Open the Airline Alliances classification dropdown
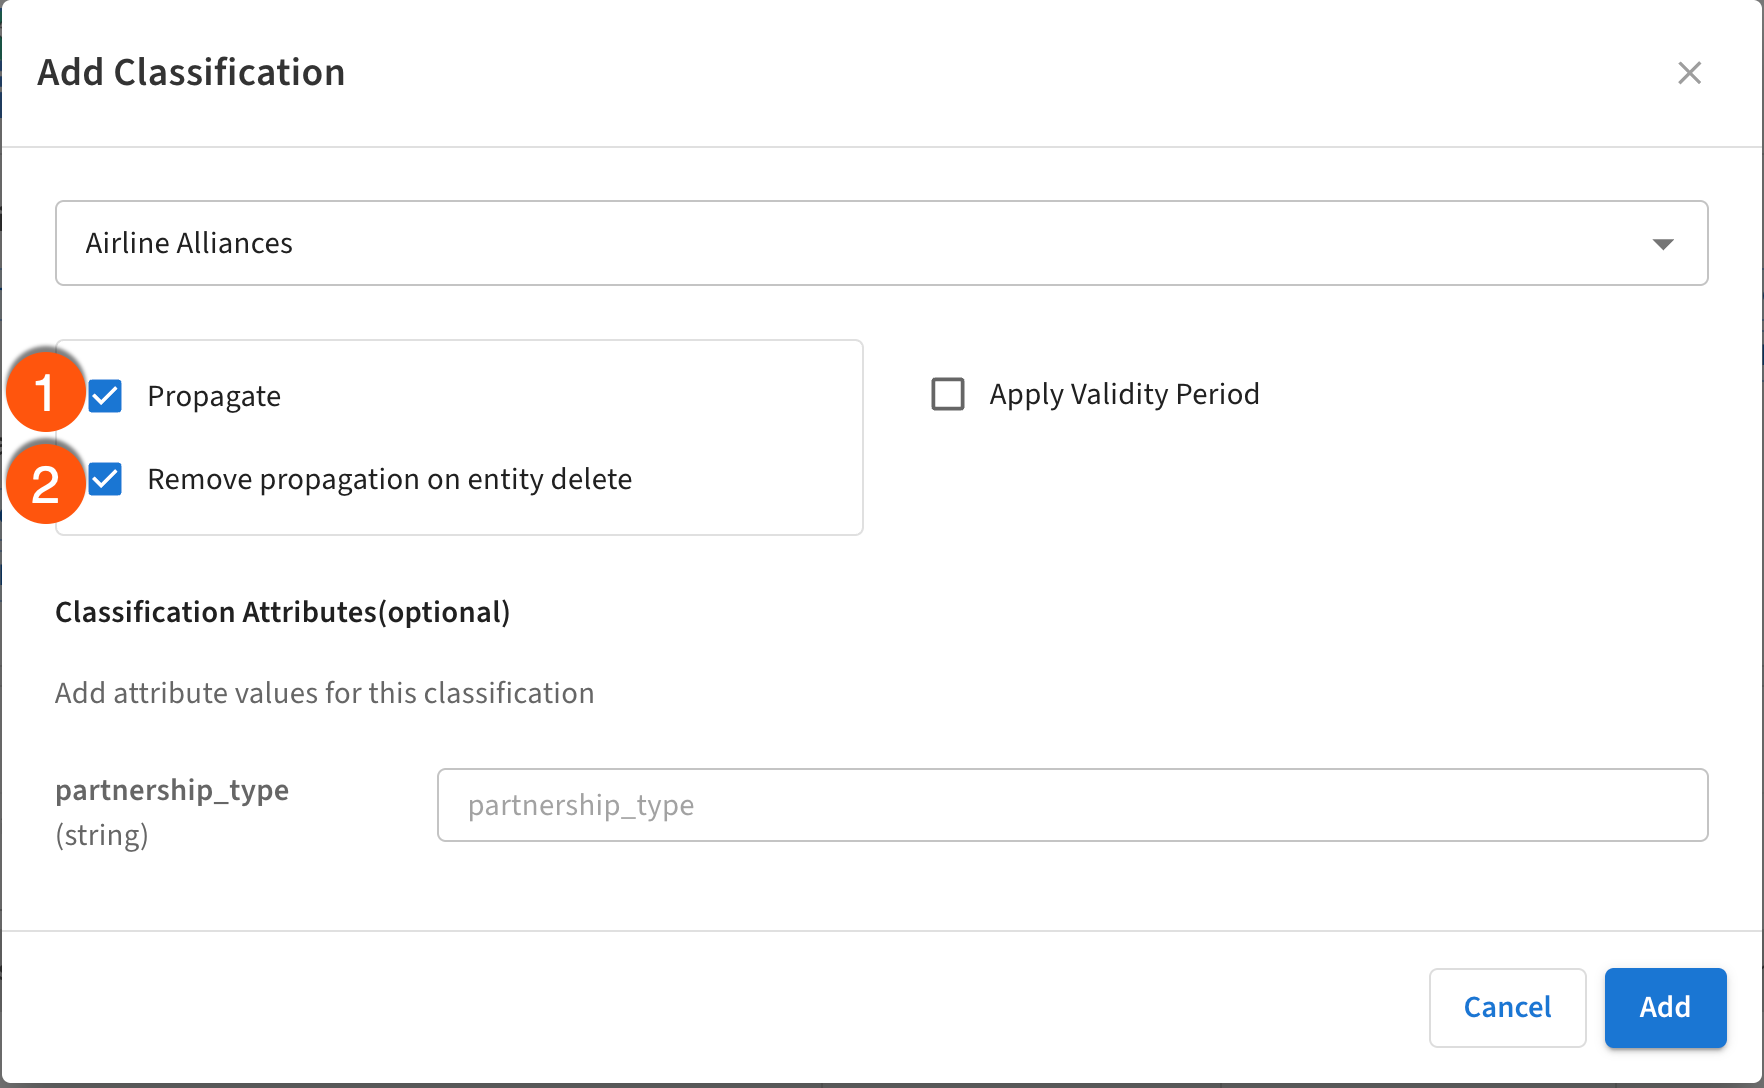 point(880,243)
